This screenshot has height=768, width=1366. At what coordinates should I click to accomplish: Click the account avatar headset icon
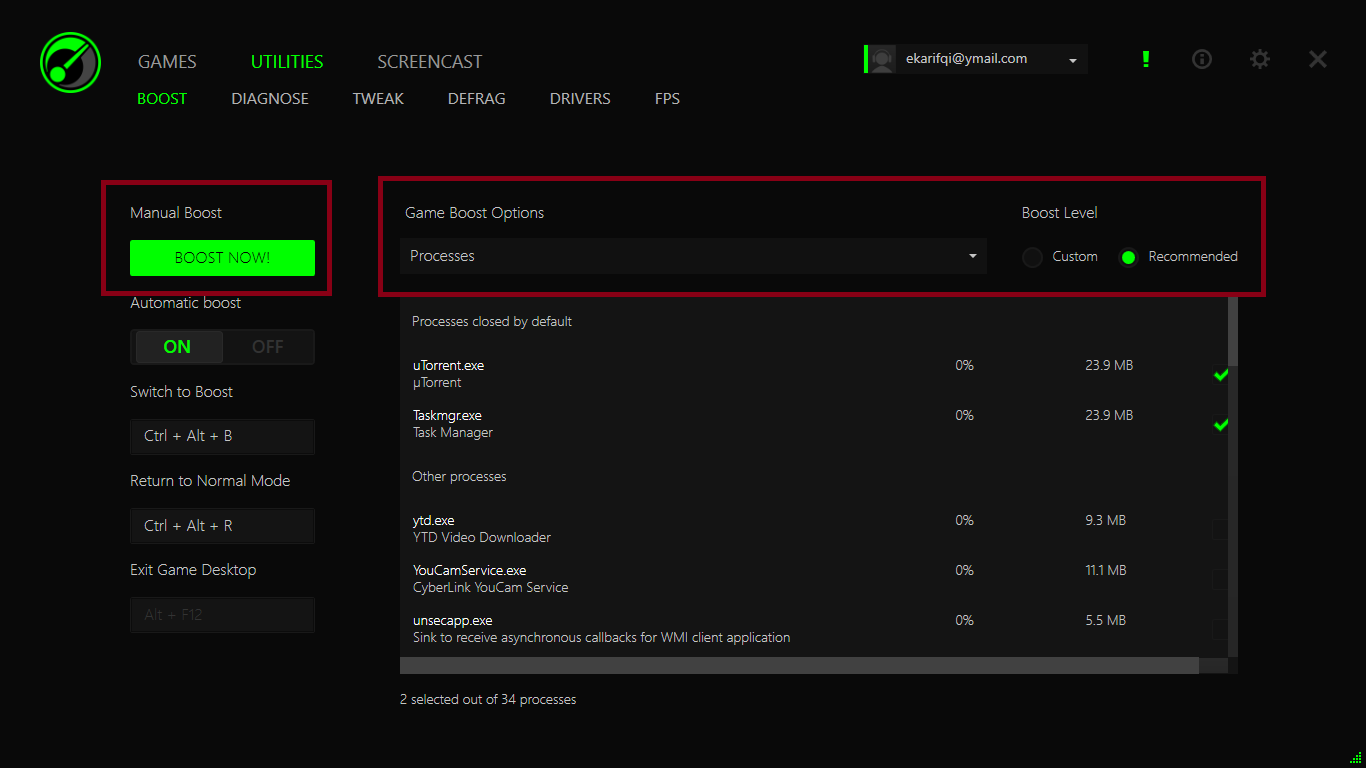[882, 60]
